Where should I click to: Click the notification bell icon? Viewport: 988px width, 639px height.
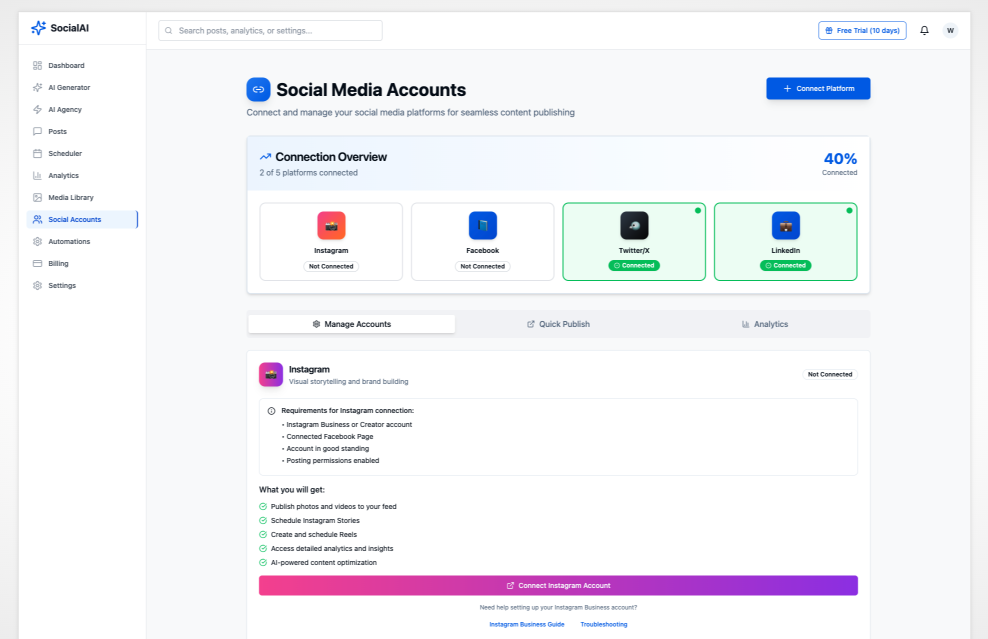pos(924,30)
